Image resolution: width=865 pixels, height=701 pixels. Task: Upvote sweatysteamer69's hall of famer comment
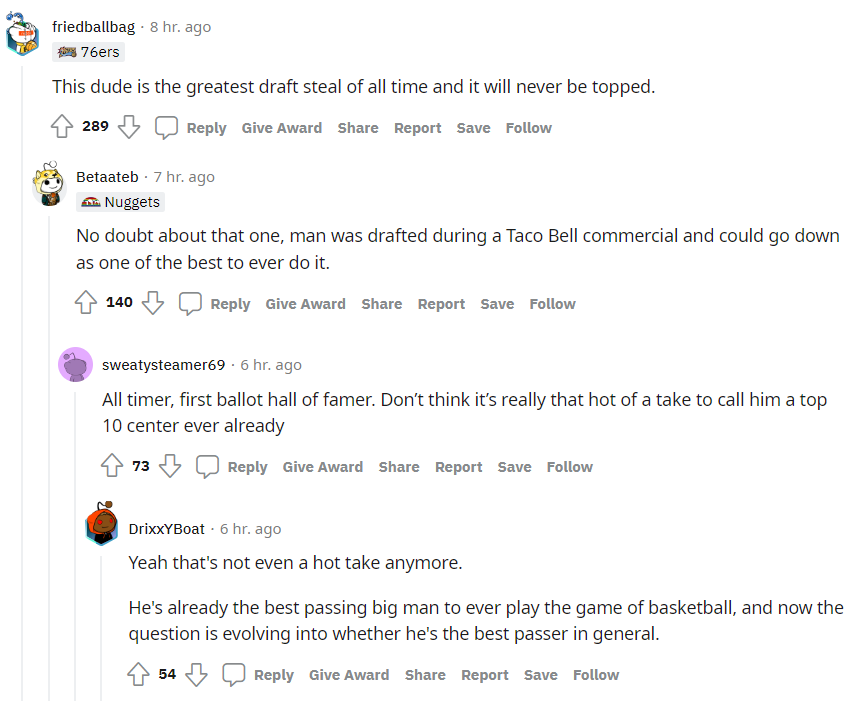pyautogui.click(x=112, y=467)
